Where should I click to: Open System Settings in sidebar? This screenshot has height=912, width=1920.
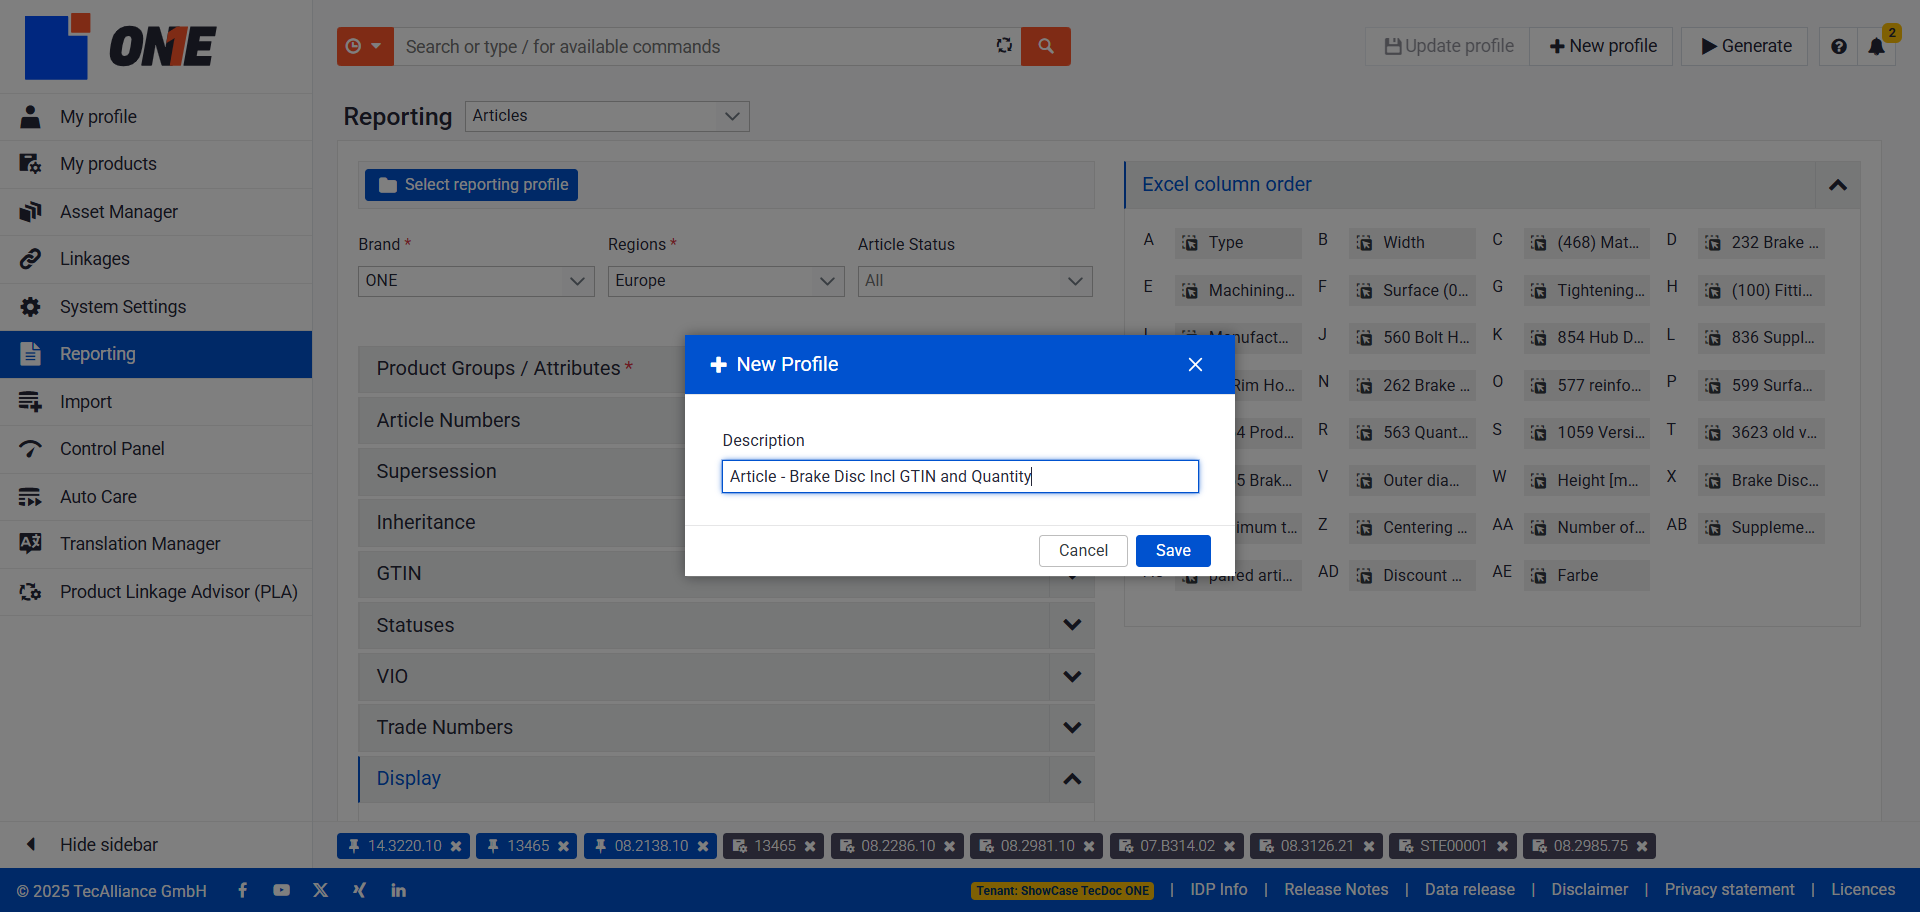pyautogui.click(x=156, y=307)
